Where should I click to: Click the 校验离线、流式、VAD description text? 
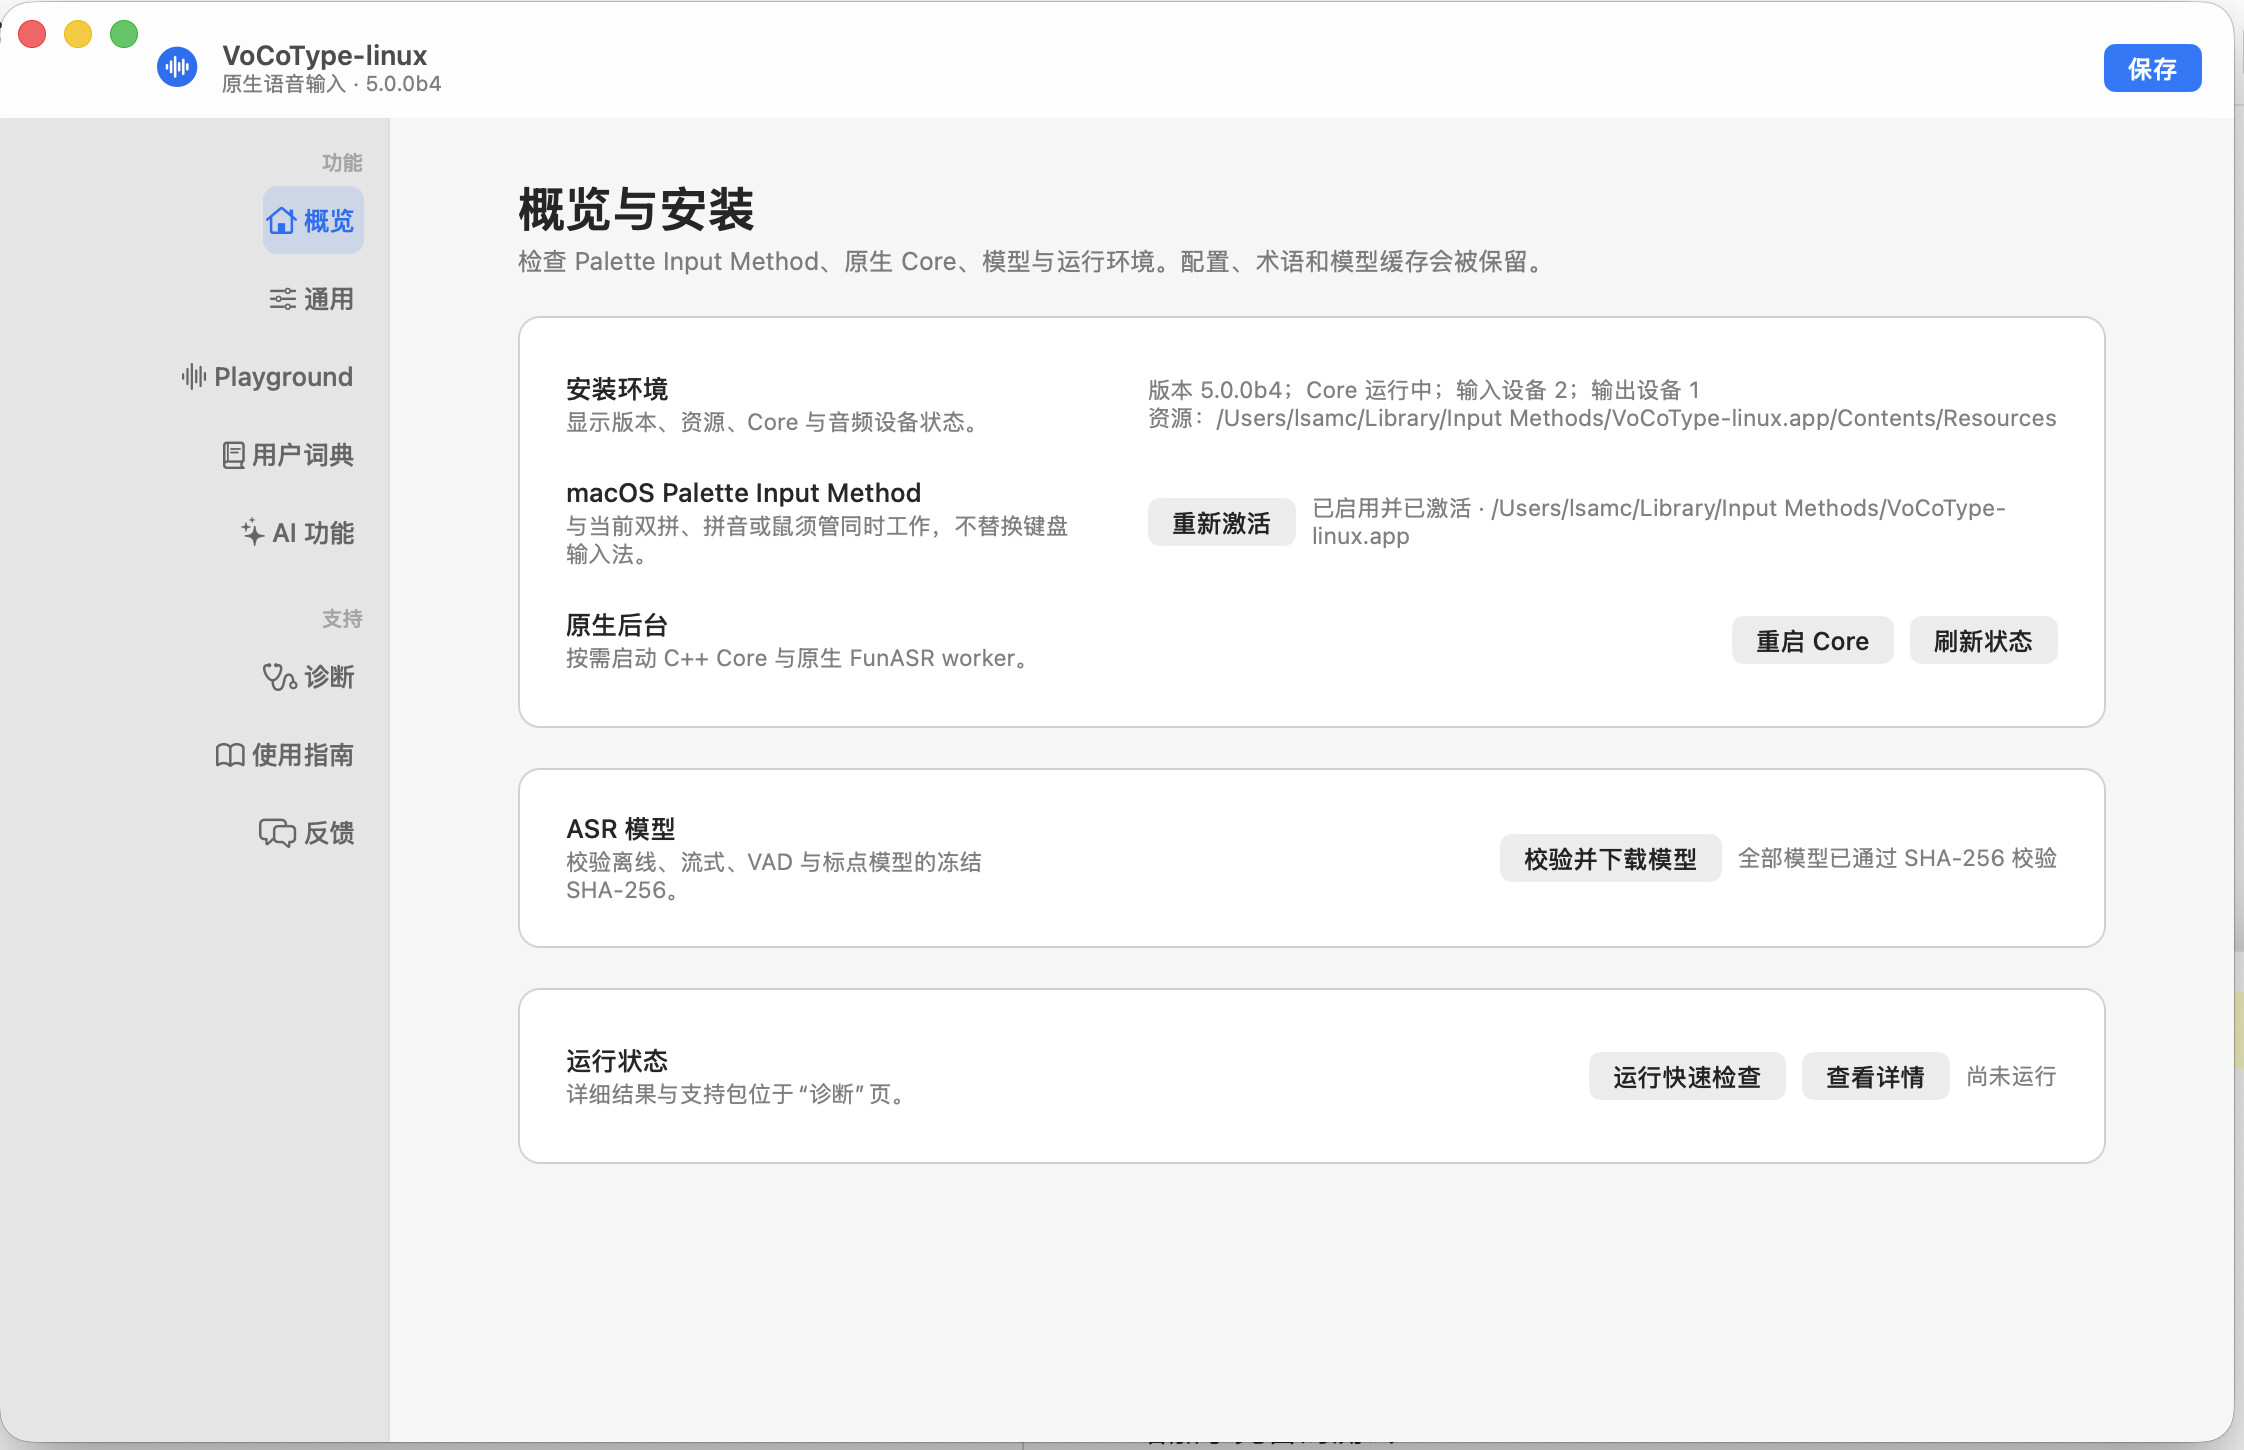(774, 876)
